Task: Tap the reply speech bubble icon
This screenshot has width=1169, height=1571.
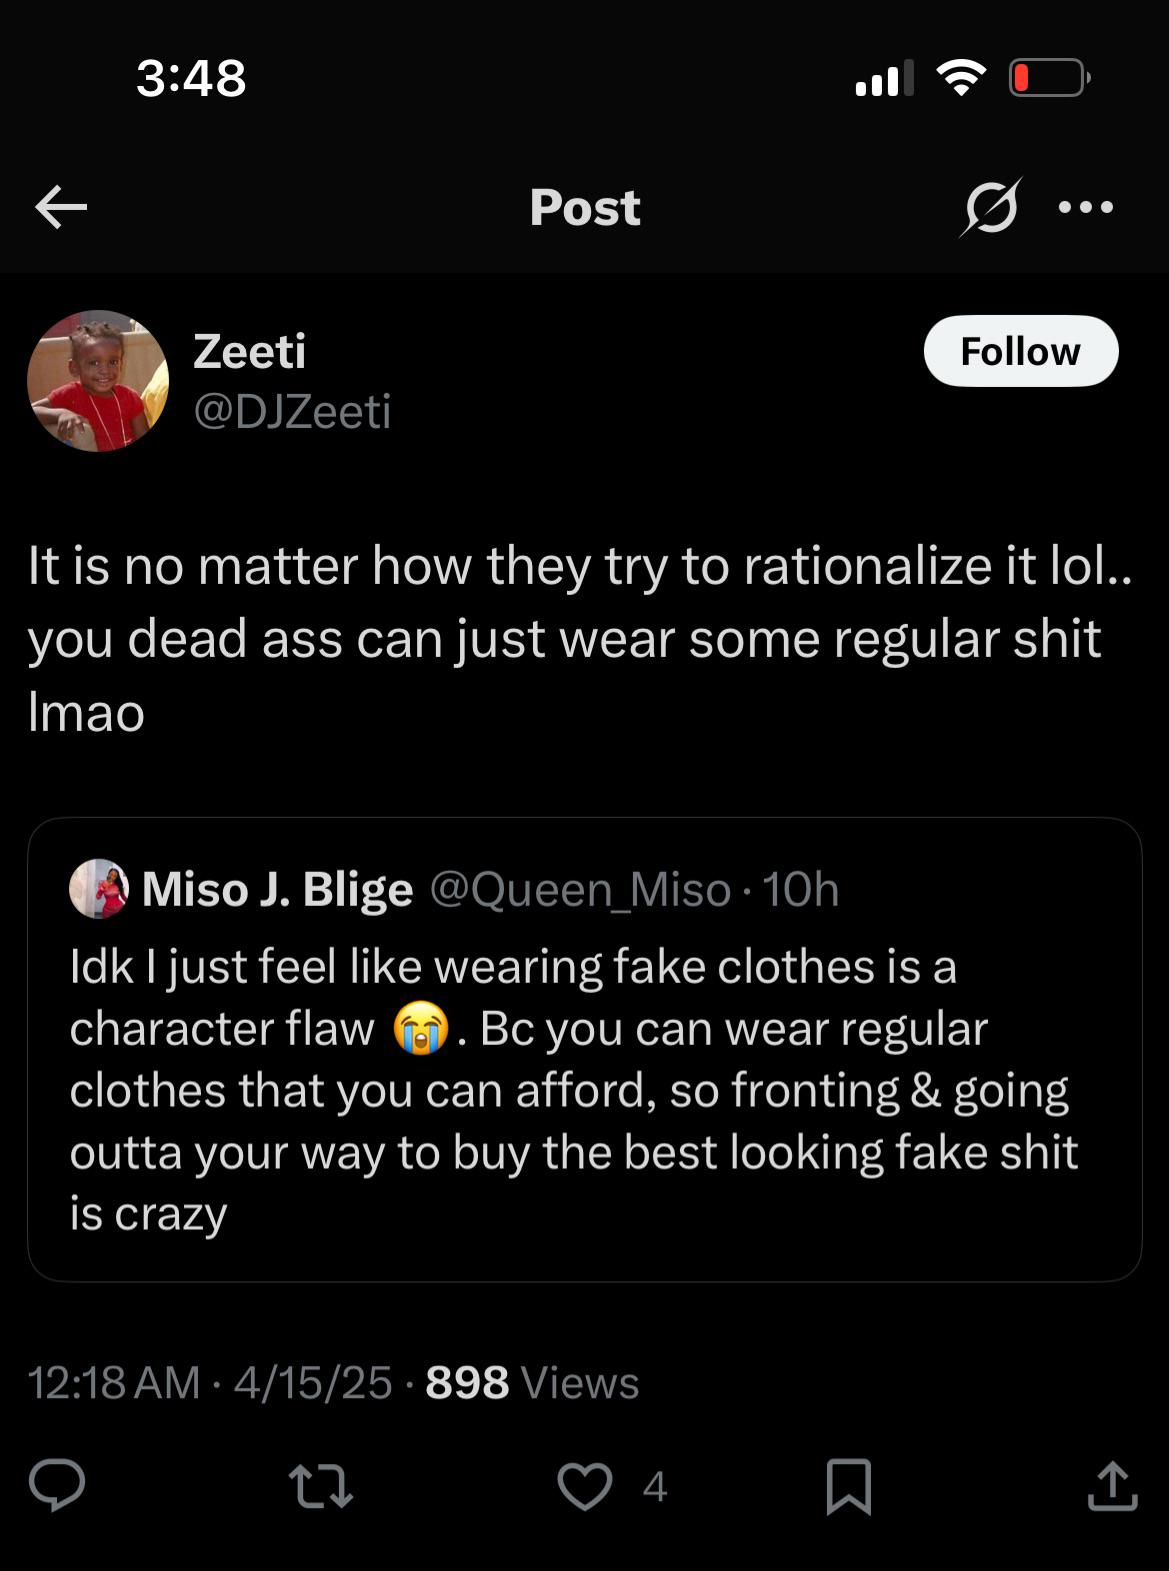Action: click(x=57, y=1485)
